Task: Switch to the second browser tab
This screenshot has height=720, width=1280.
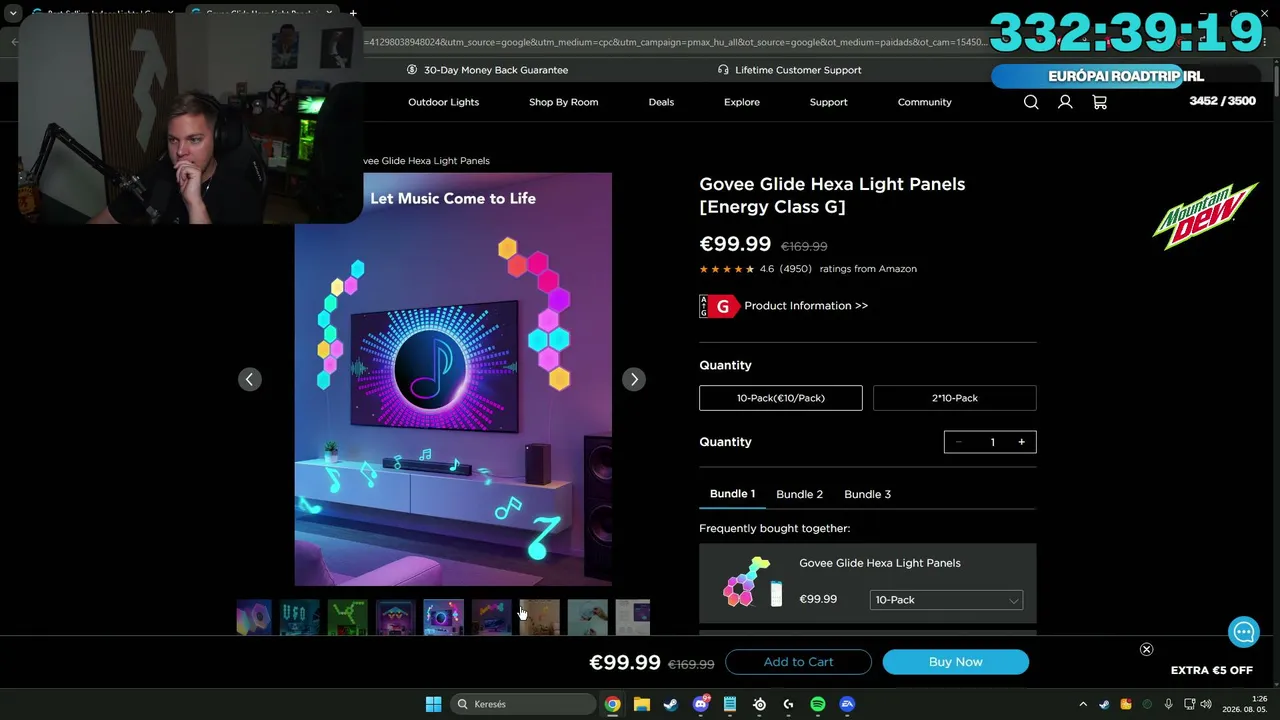Action: tap(262, 13)
